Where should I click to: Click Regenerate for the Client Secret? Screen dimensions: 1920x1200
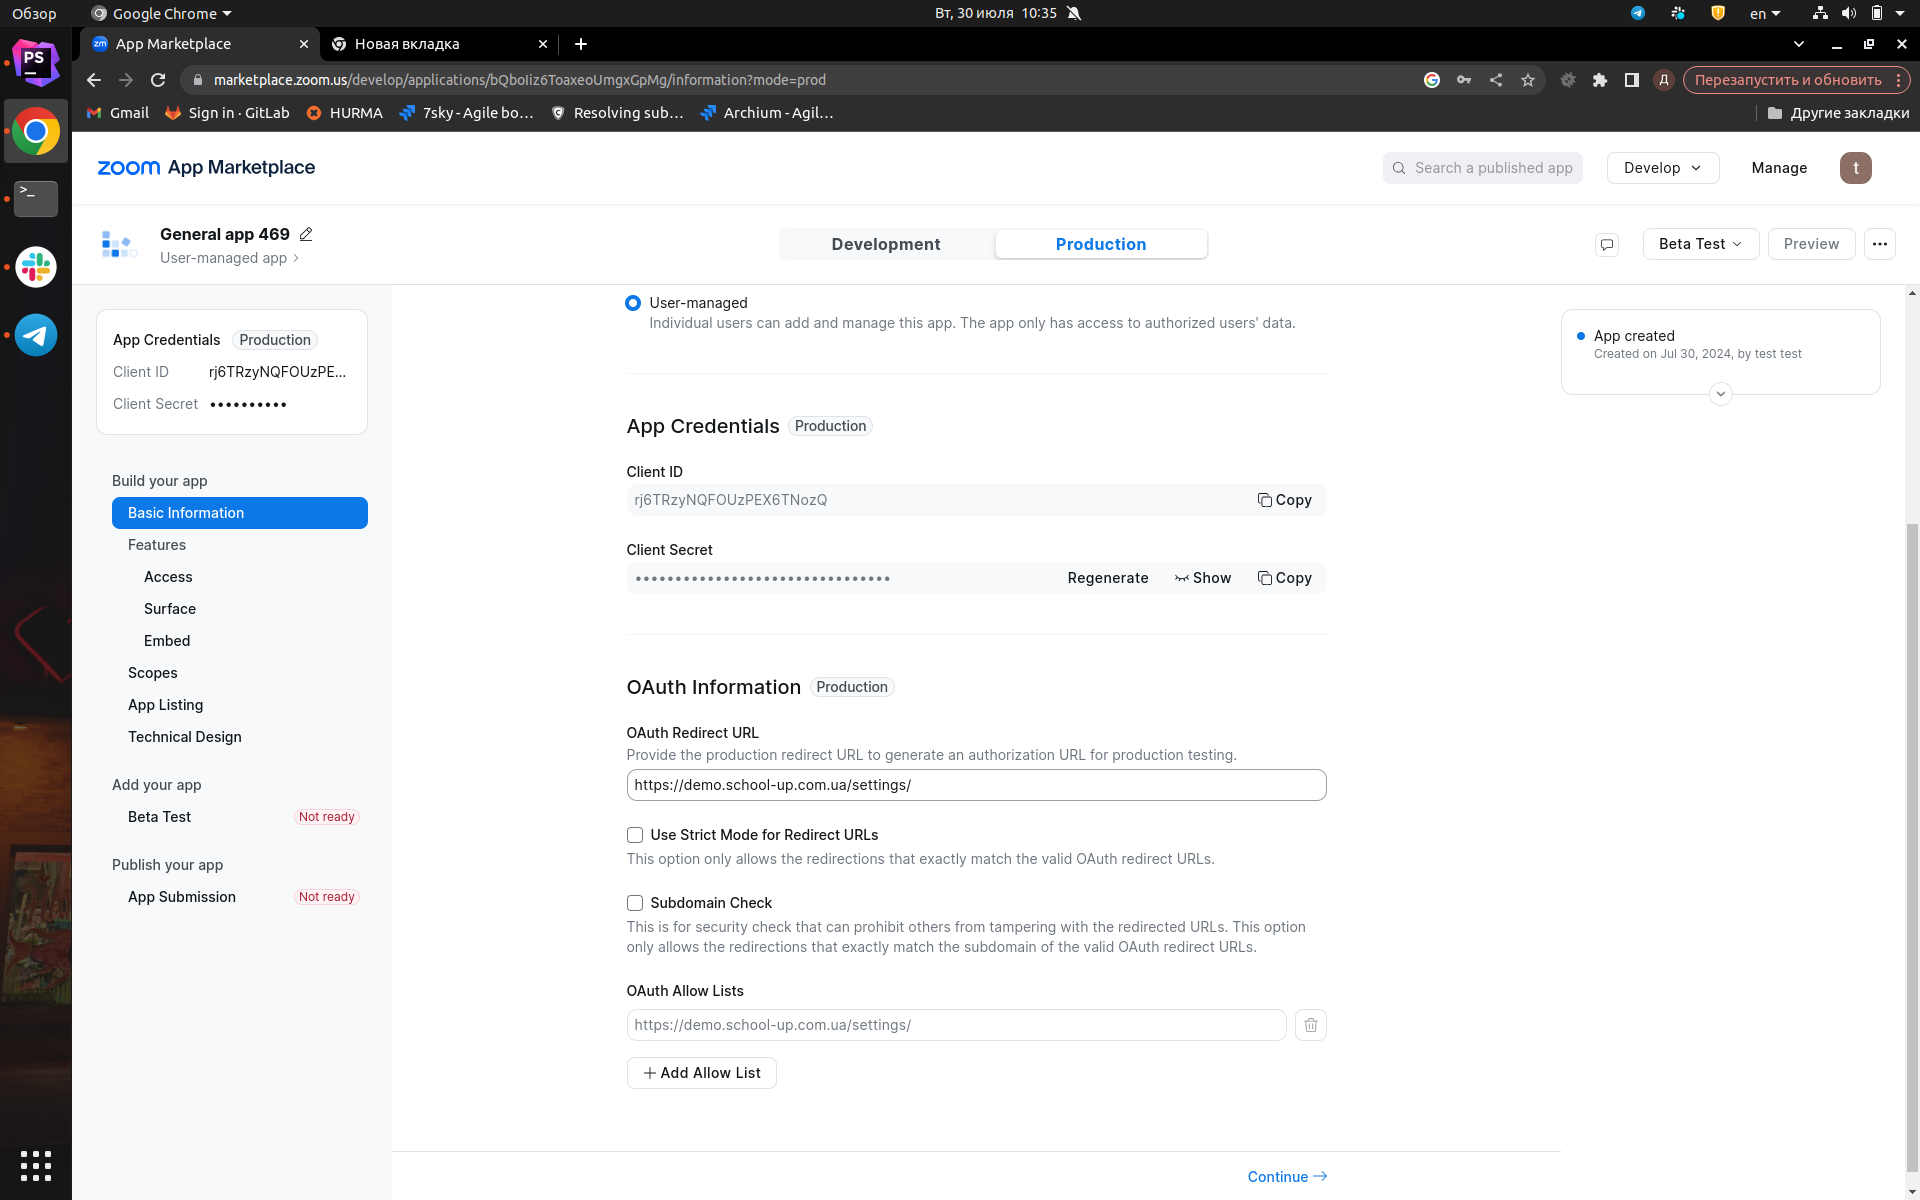click(1108, 578)
